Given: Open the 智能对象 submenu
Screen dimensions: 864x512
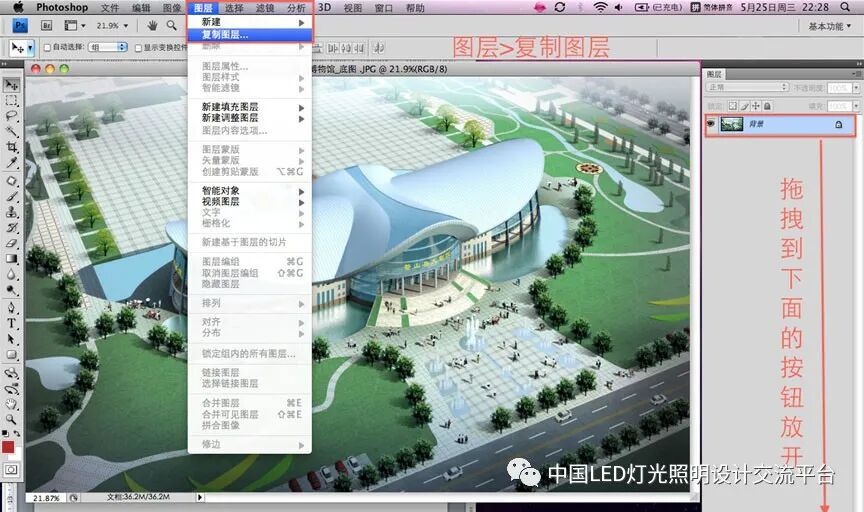Looking at the screenshot, I should pos(250,191).
